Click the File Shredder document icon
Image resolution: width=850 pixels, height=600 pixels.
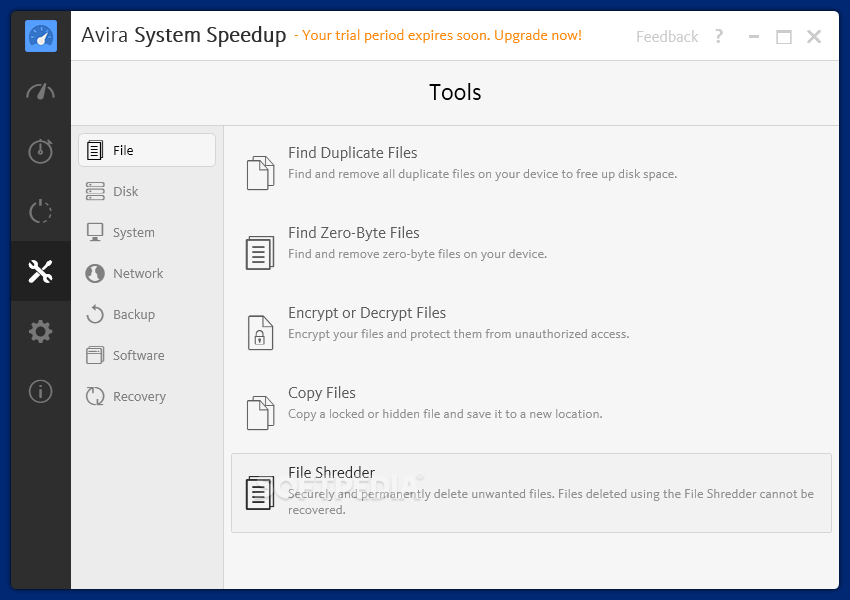click(x=260, y=493)
